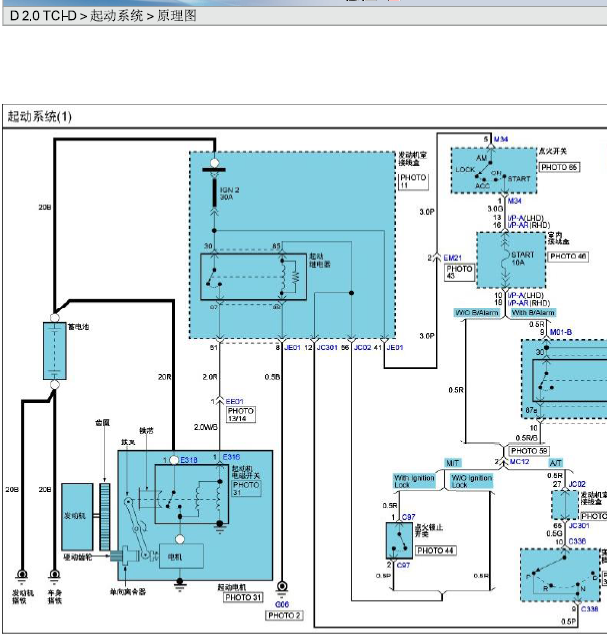
Task: Click the 齿圈 ring gear symbol
Action: coord(105,516)
